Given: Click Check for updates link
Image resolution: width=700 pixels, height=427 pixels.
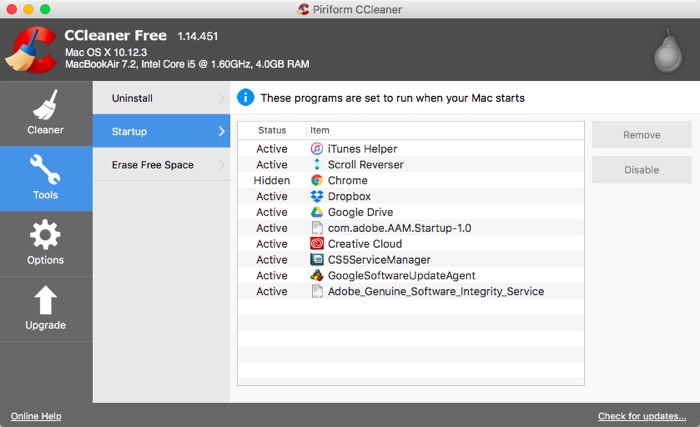Looking at the screenshot, I should coord(642,416).
